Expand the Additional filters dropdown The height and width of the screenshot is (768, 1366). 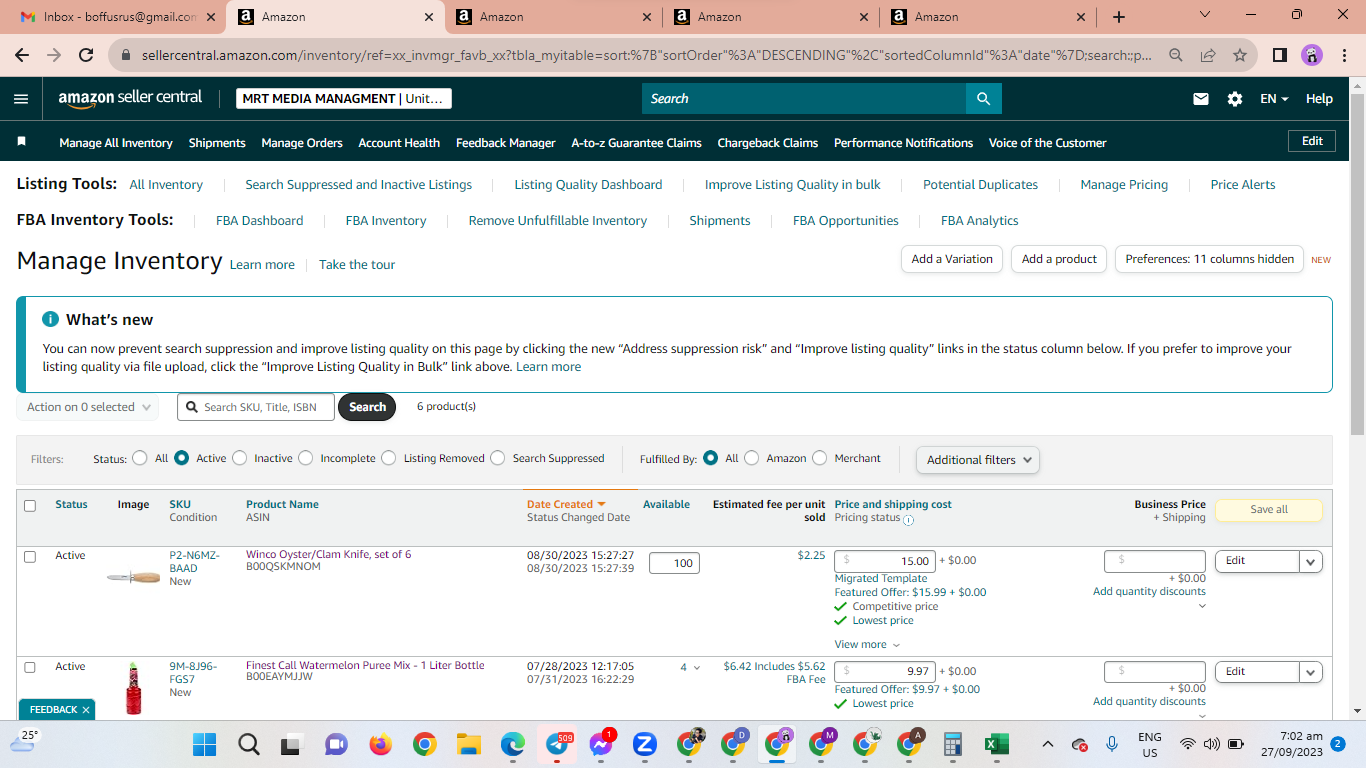978,460
